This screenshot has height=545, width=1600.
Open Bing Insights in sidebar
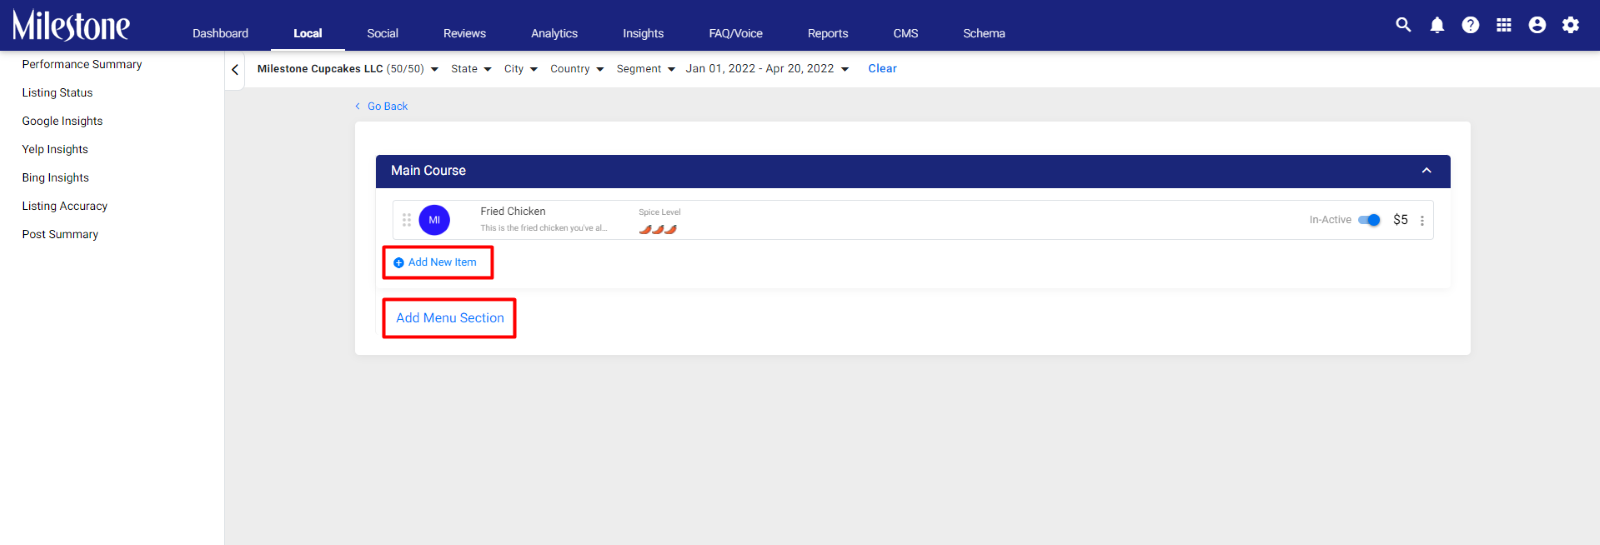point(55,178)
